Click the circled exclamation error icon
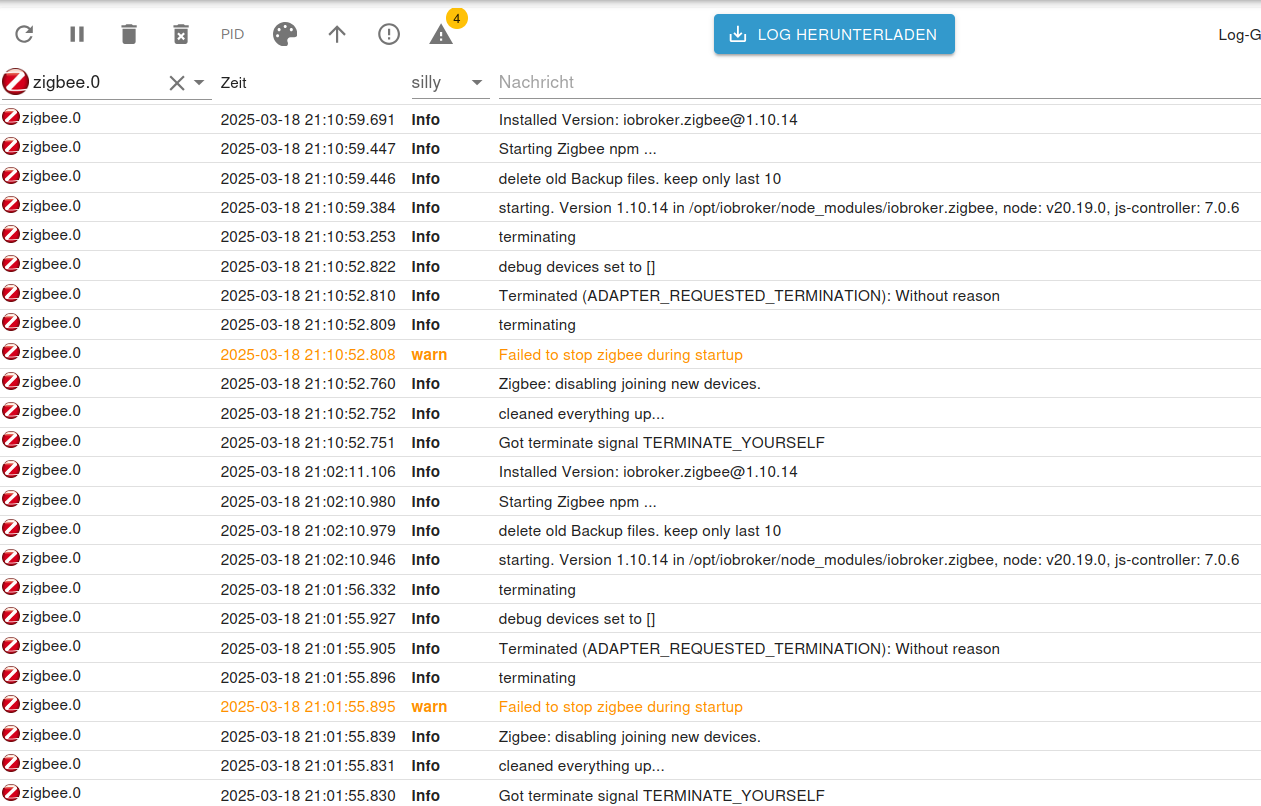1261x806 pixels. (389, 34)
